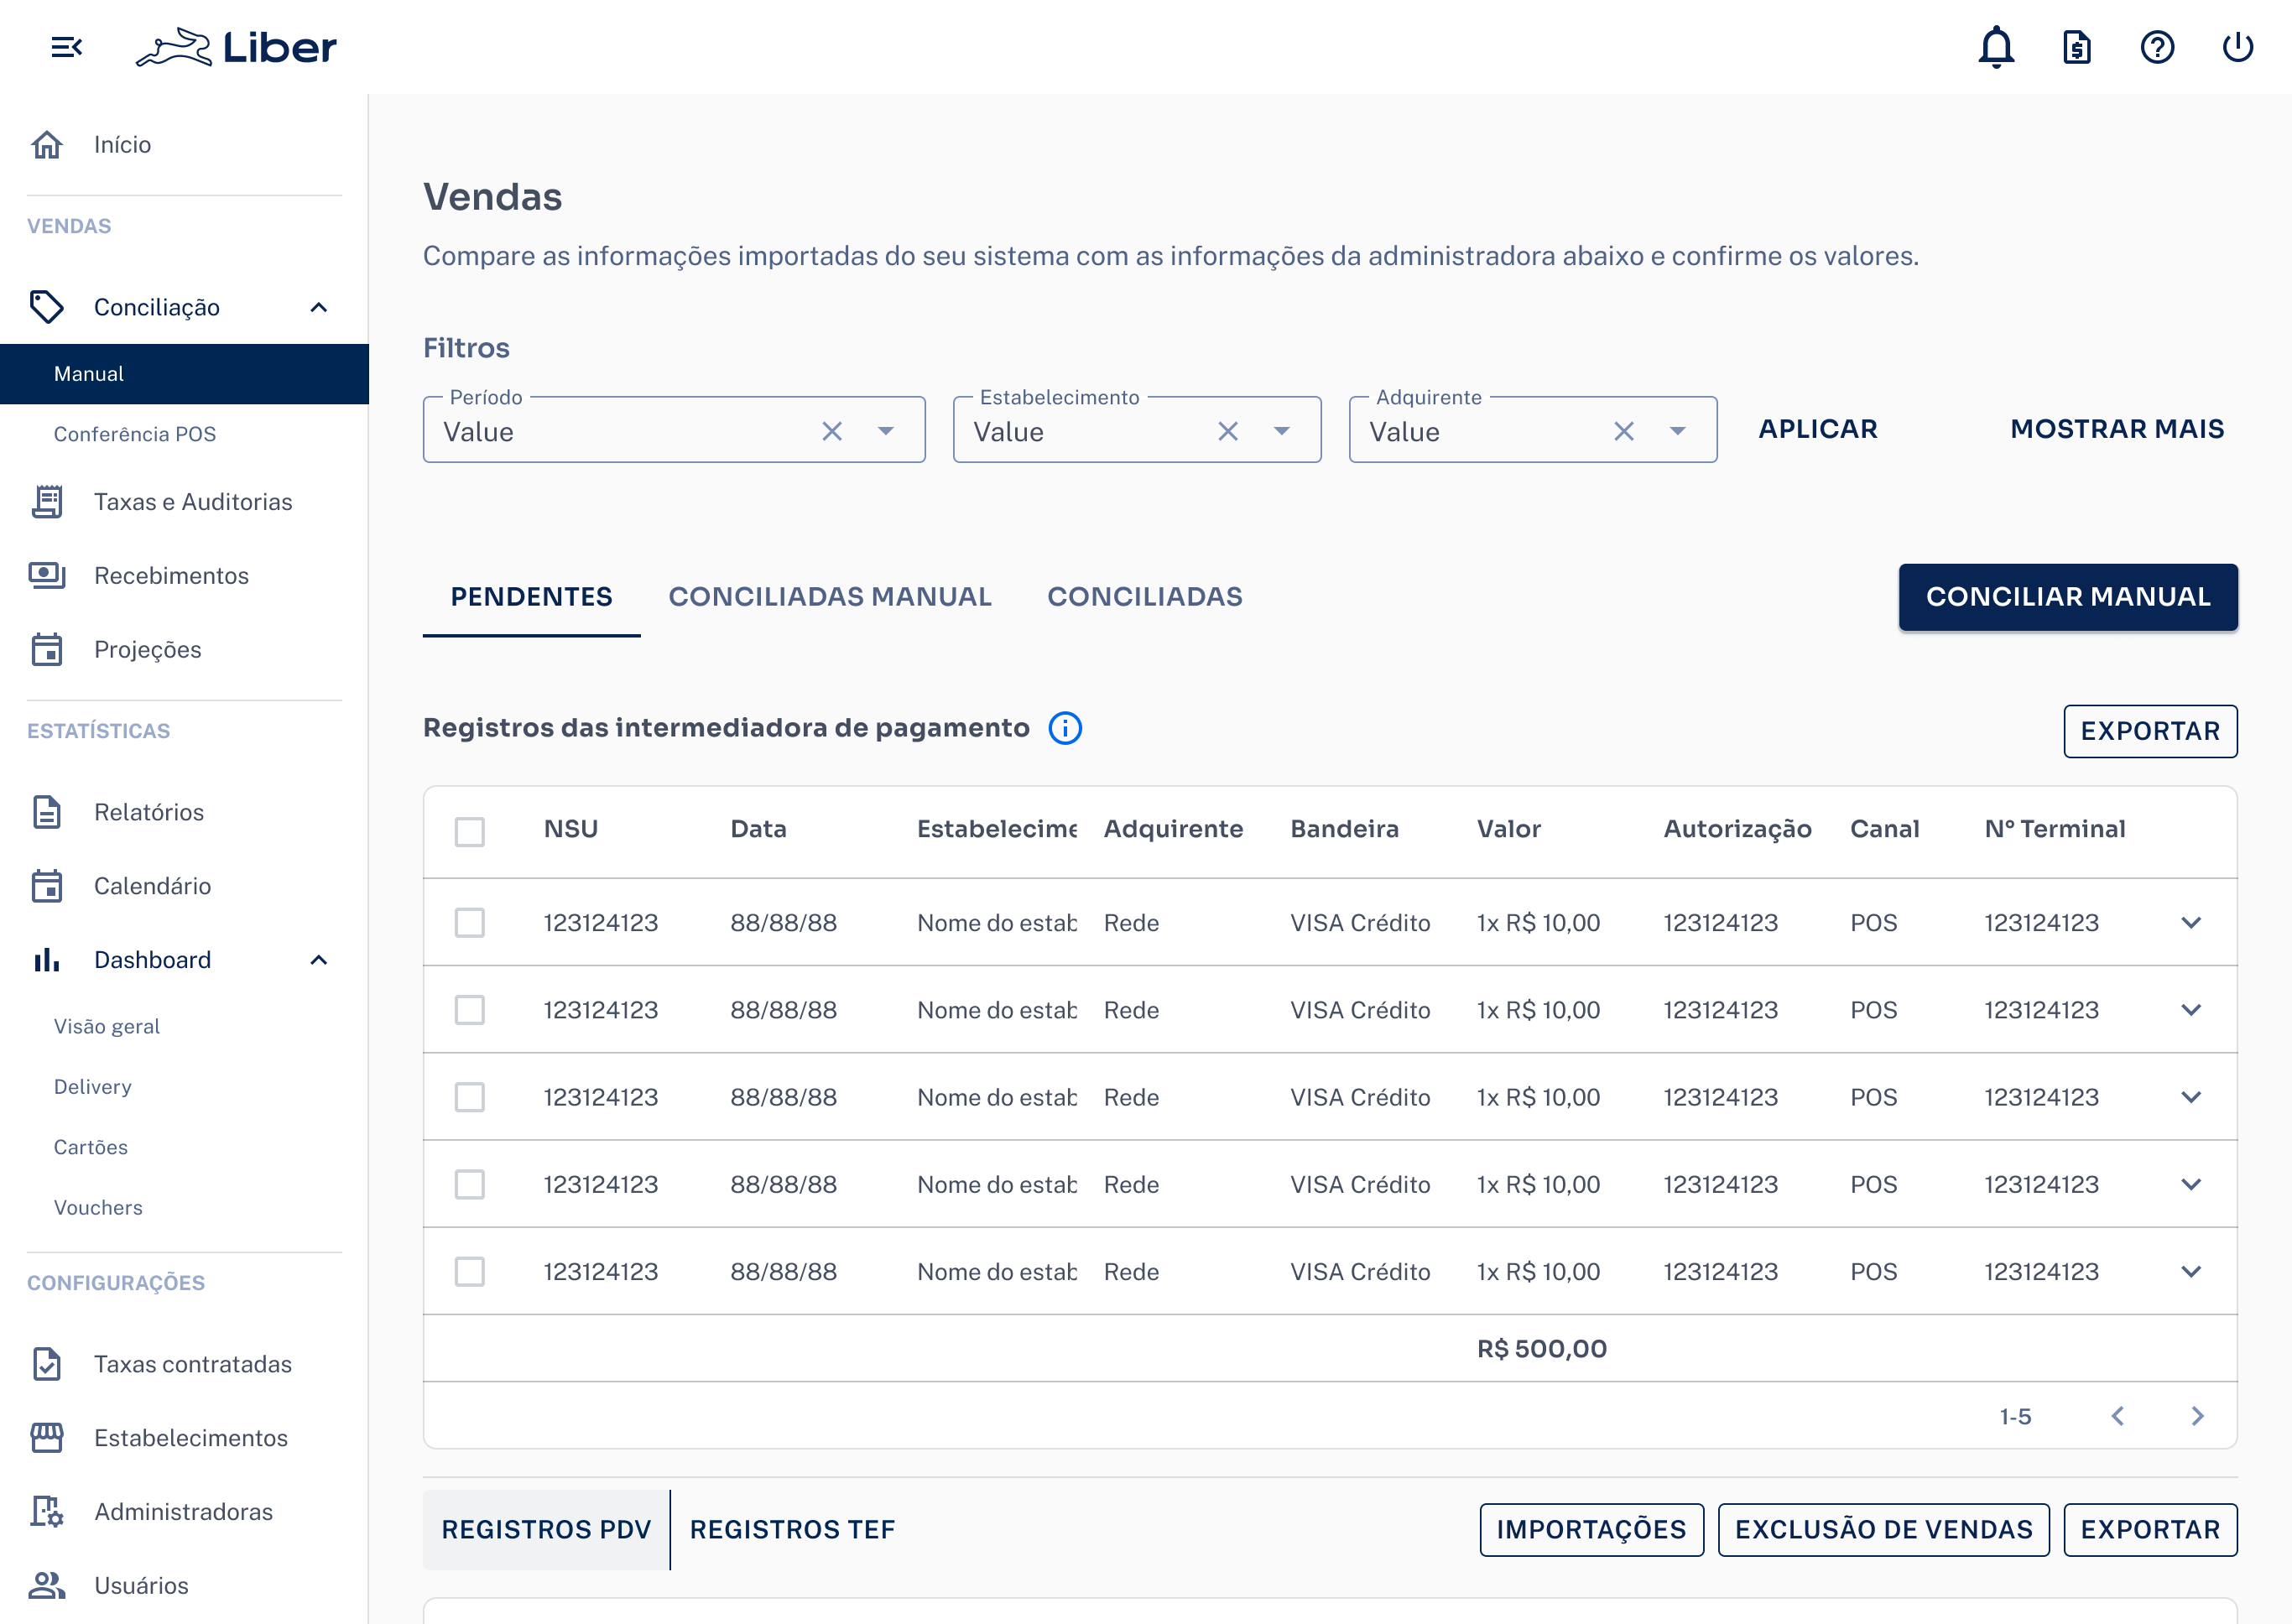Open the invoice document icon in header

point(2077,47)
